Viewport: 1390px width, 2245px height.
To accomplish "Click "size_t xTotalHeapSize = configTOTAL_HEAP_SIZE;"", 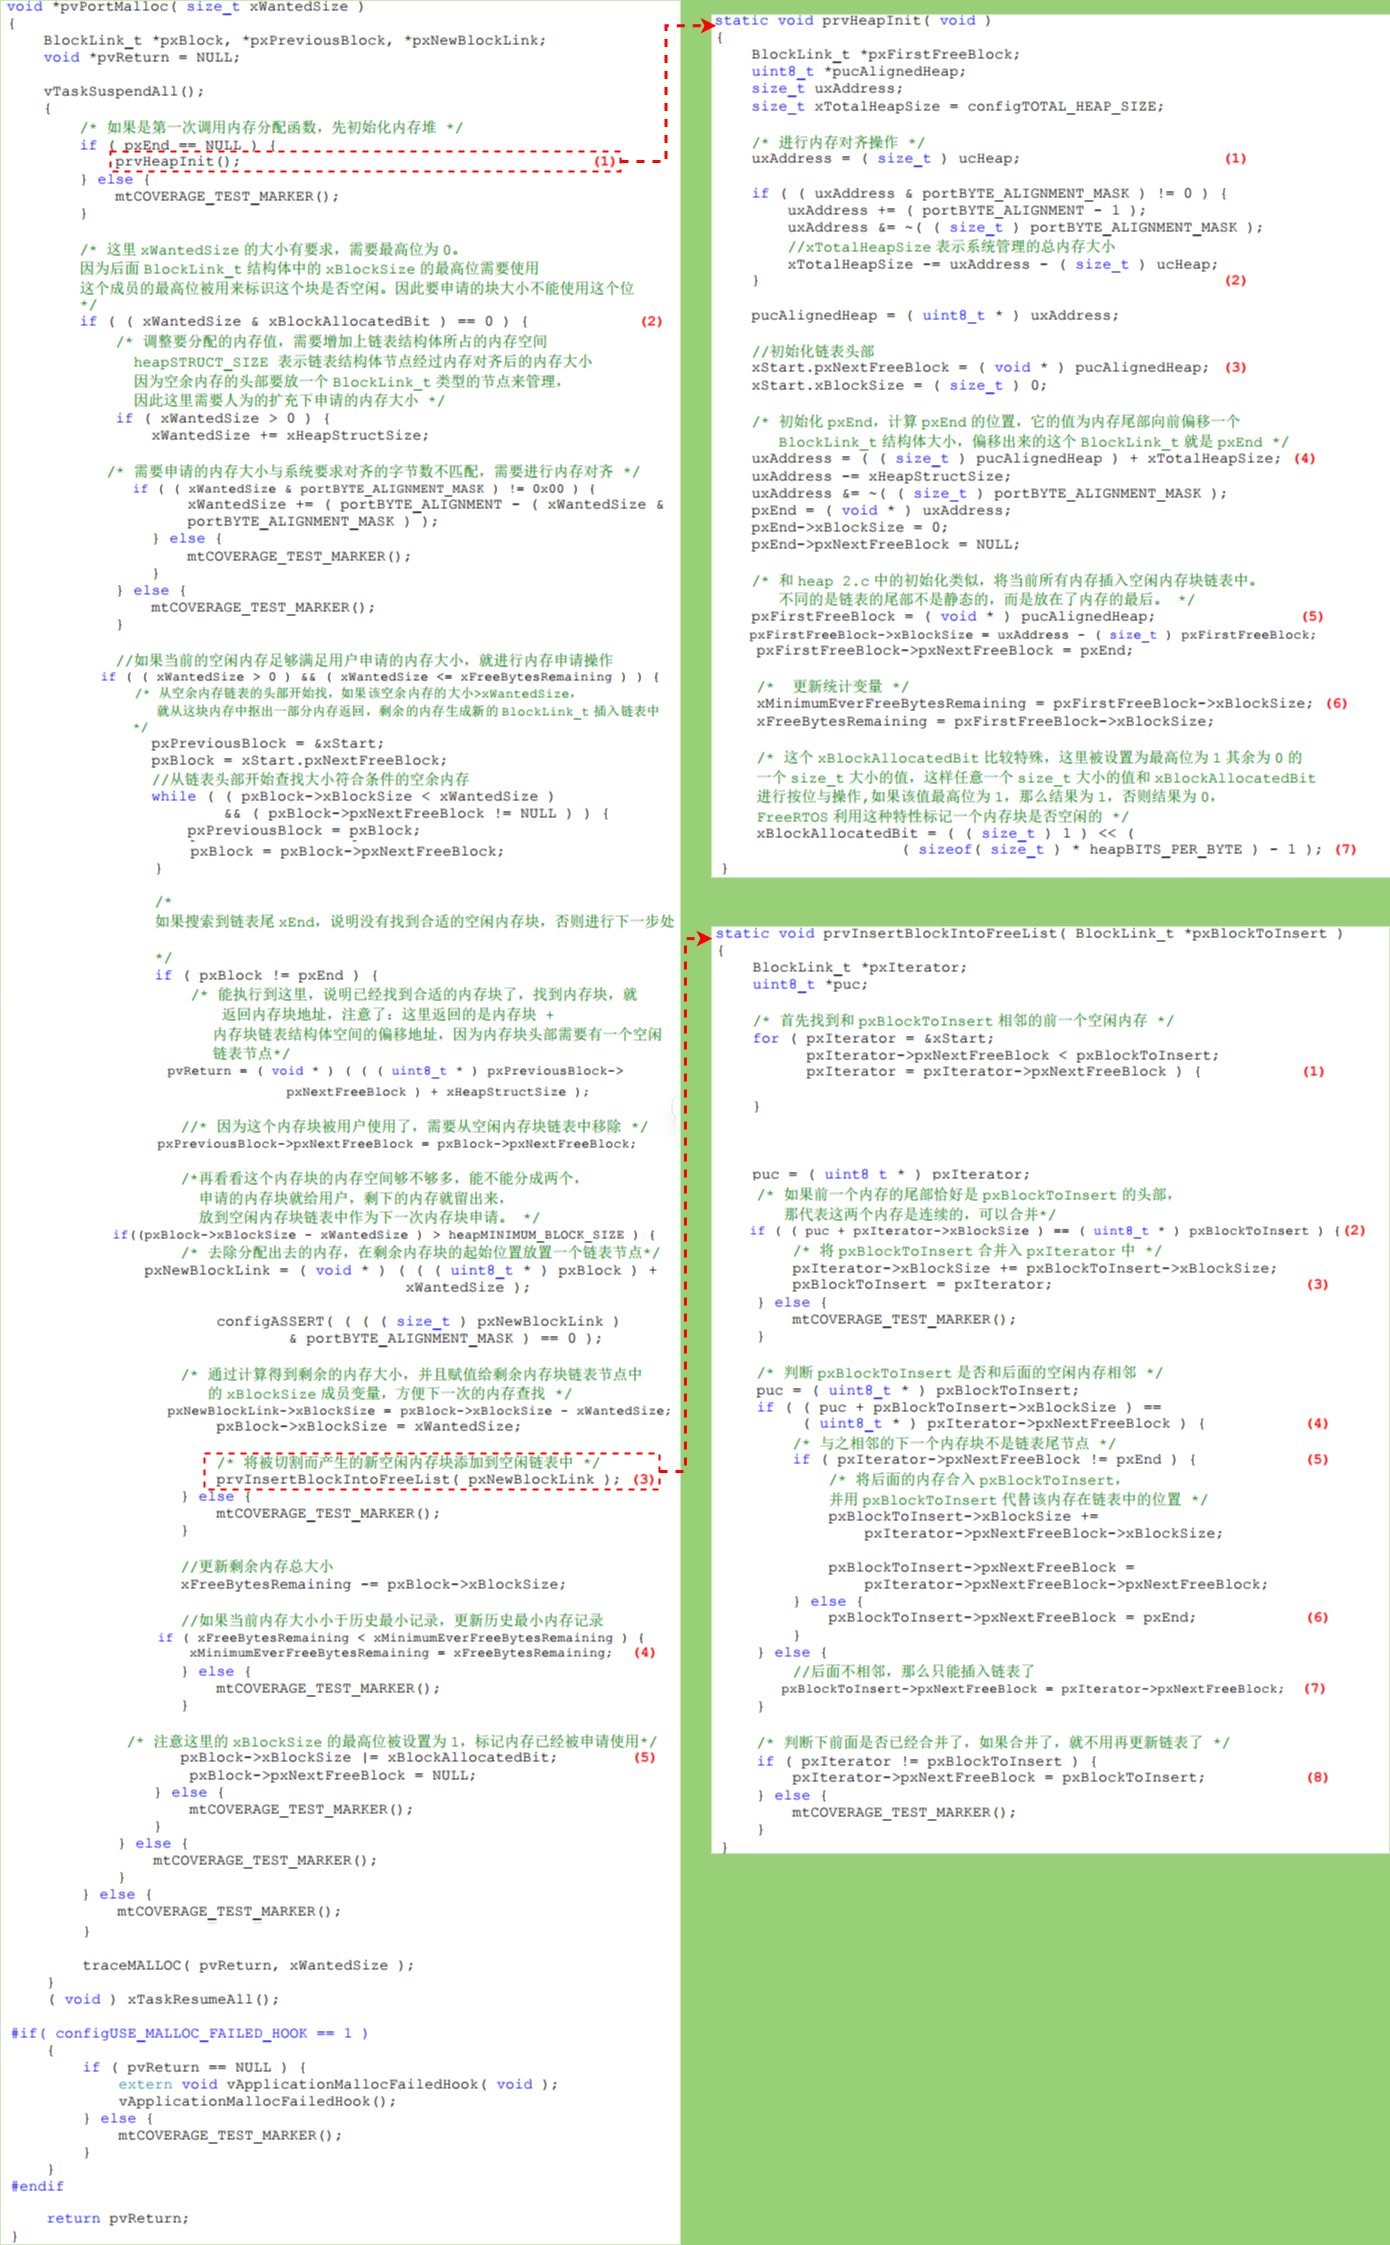I will (x=957, y=107).
